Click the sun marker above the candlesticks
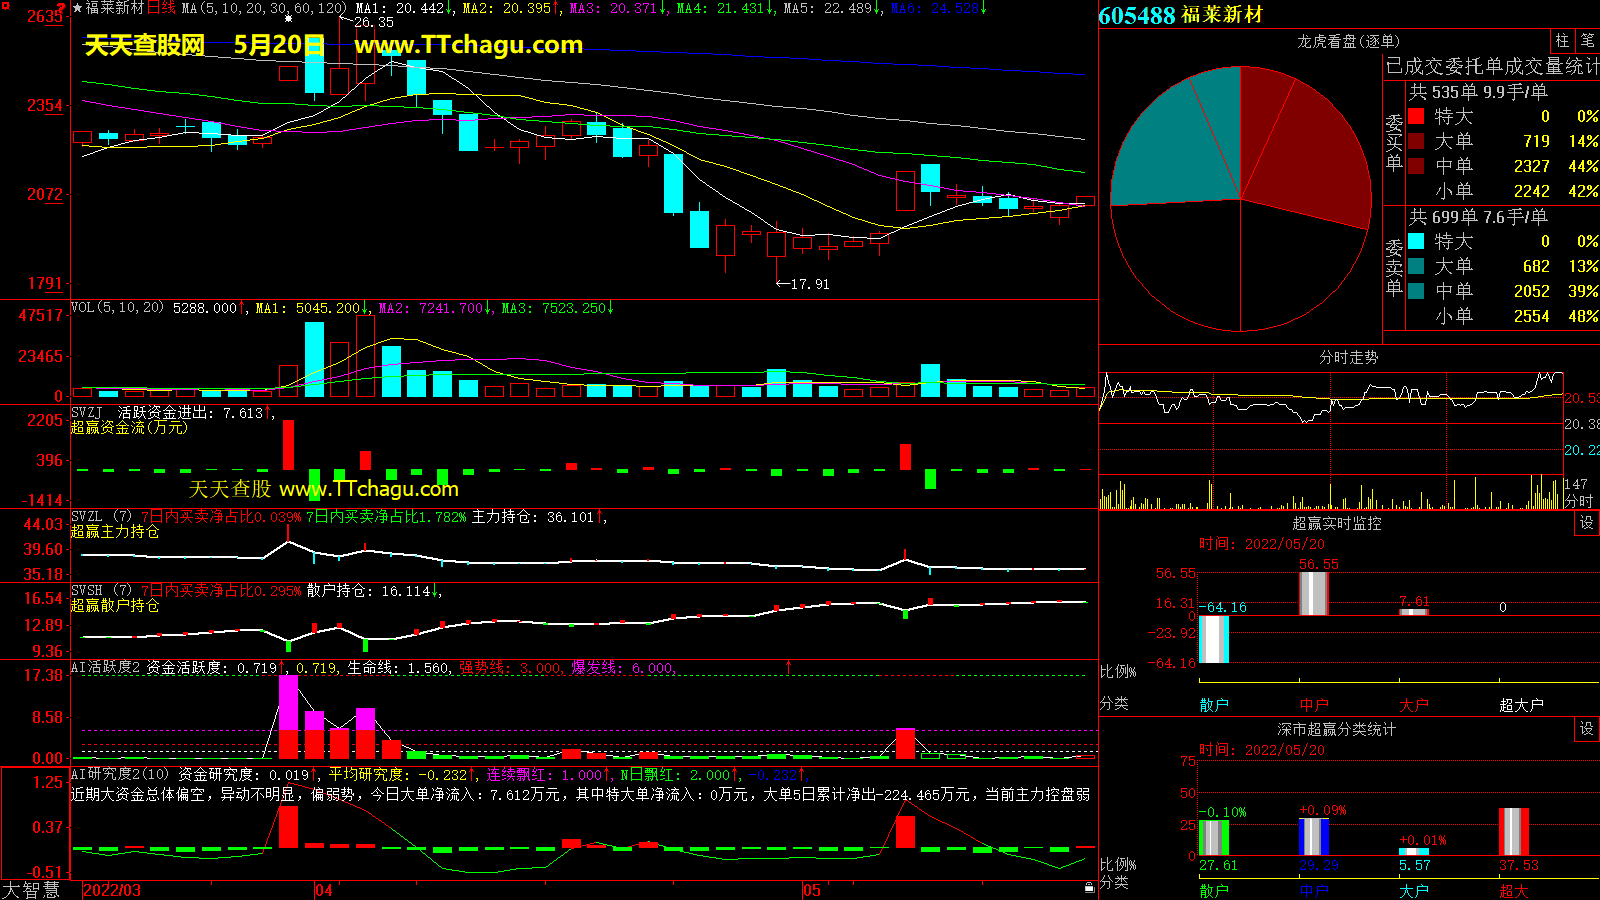Image resolution: width=1600 pixels, height=900 pixels. tap(289, 19)
